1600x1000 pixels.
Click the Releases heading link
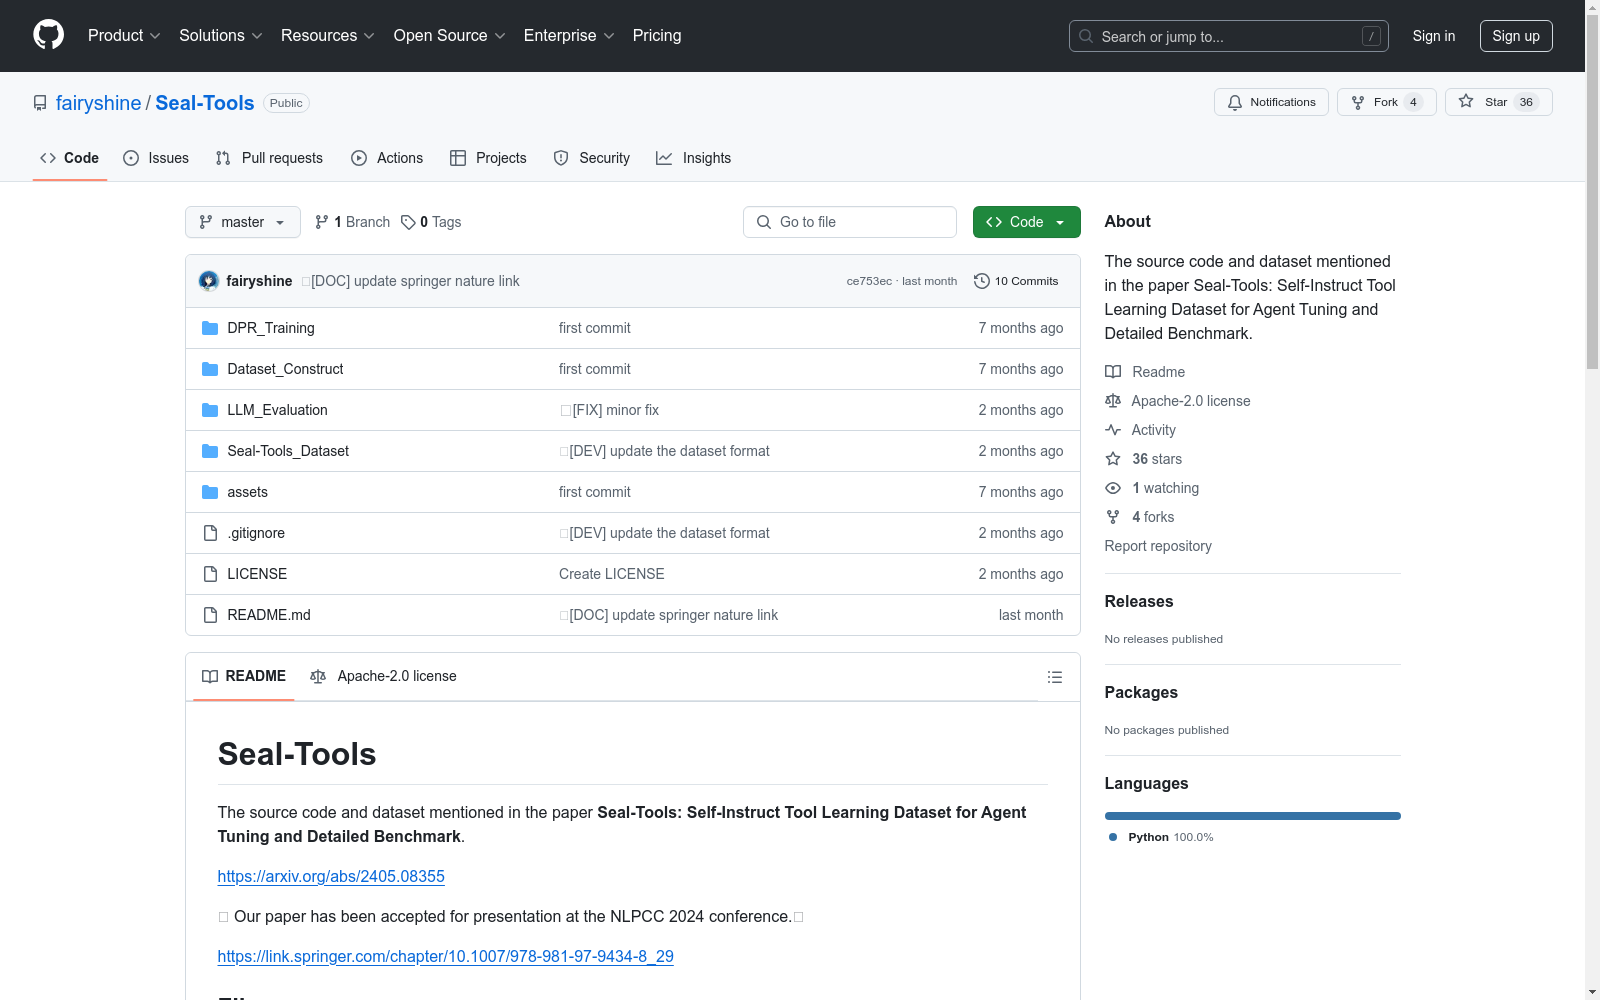(1139, 601)
